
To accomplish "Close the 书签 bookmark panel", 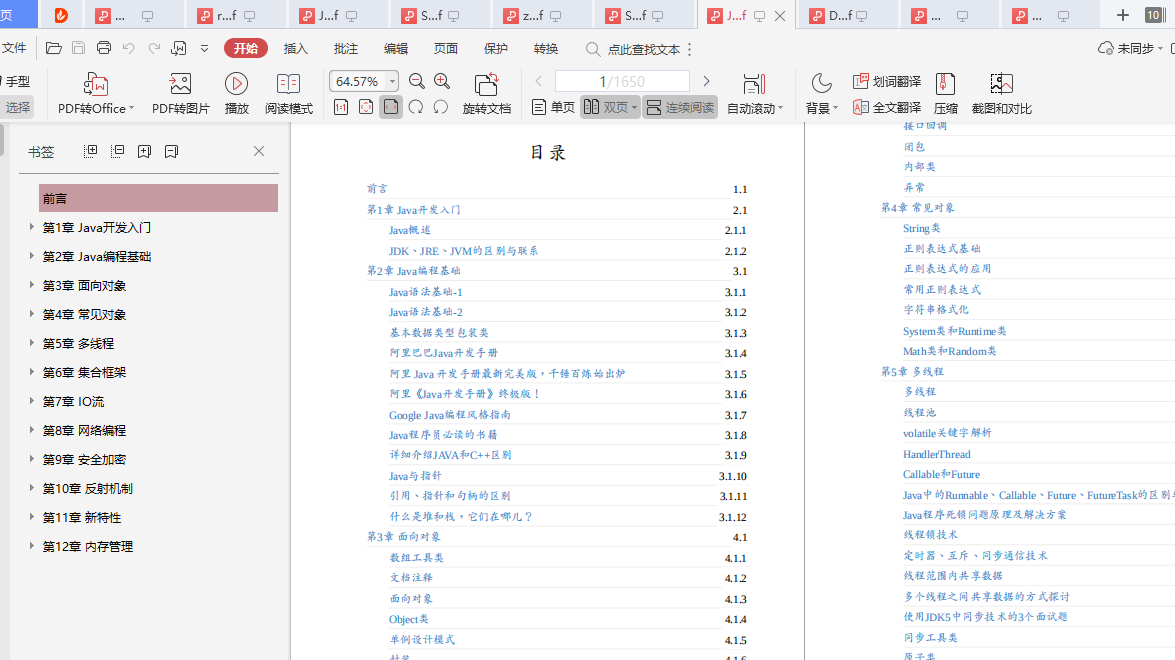I will pos(259,151).
